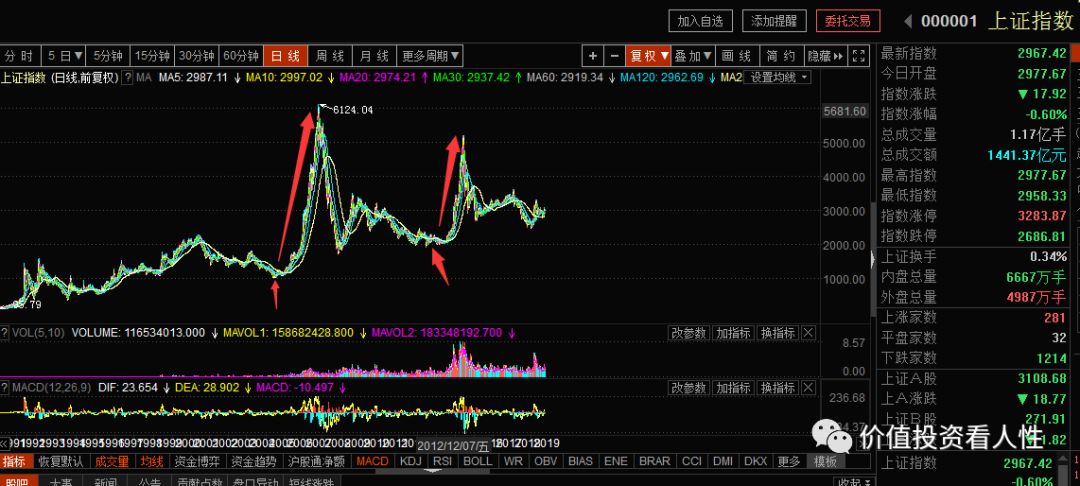
Task: Toggle the MACD indicator button
Action: click(372, 461)
